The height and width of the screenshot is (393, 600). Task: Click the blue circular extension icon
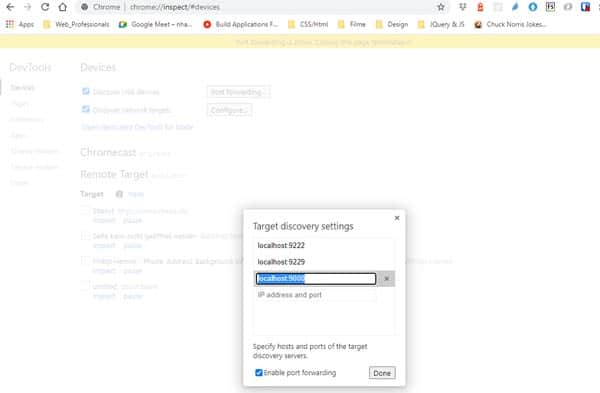(533, 7)
